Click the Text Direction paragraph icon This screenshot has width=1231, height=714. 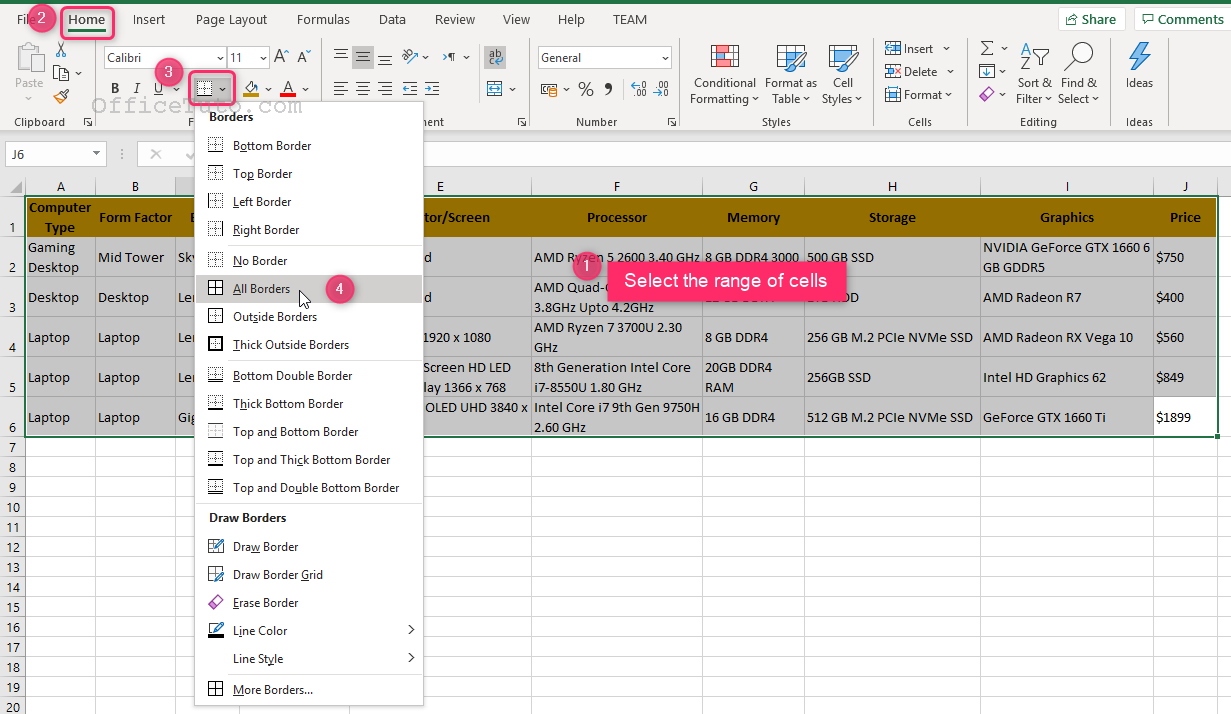point(449,57)
